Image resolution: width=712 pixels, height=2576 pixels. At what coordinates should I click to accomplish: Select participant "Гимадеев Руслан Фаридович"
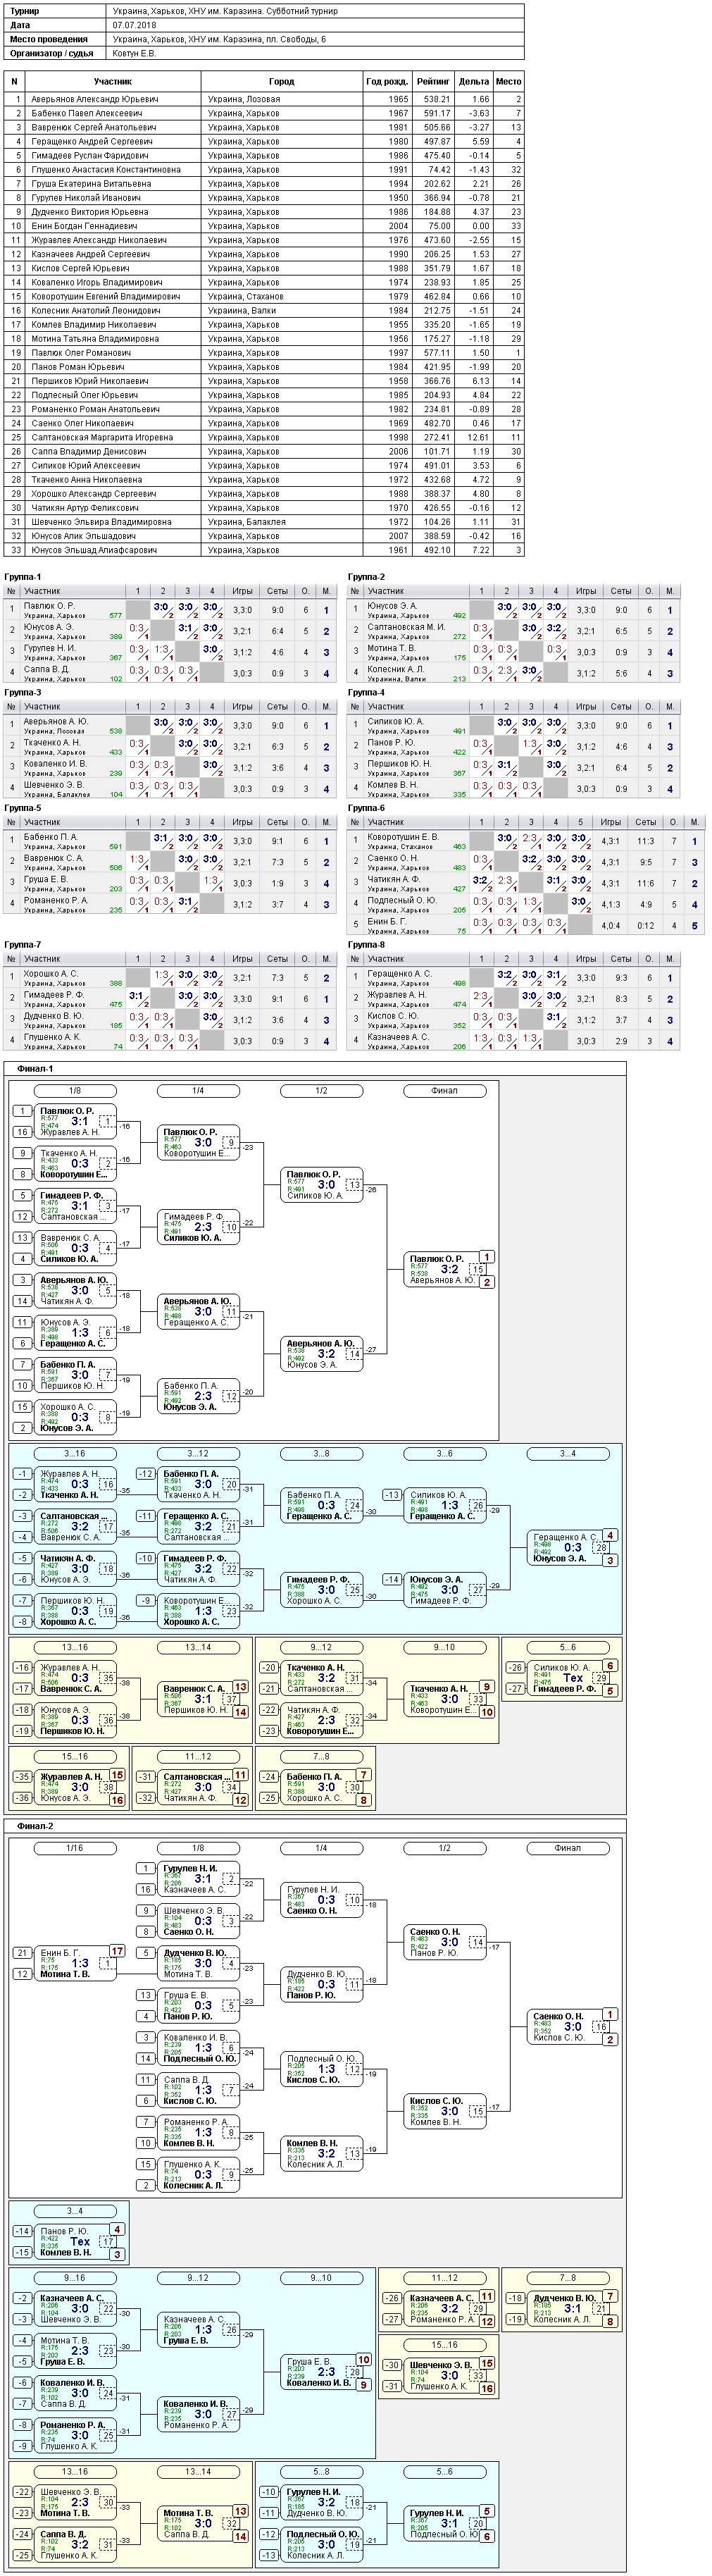tap(89, 155)
